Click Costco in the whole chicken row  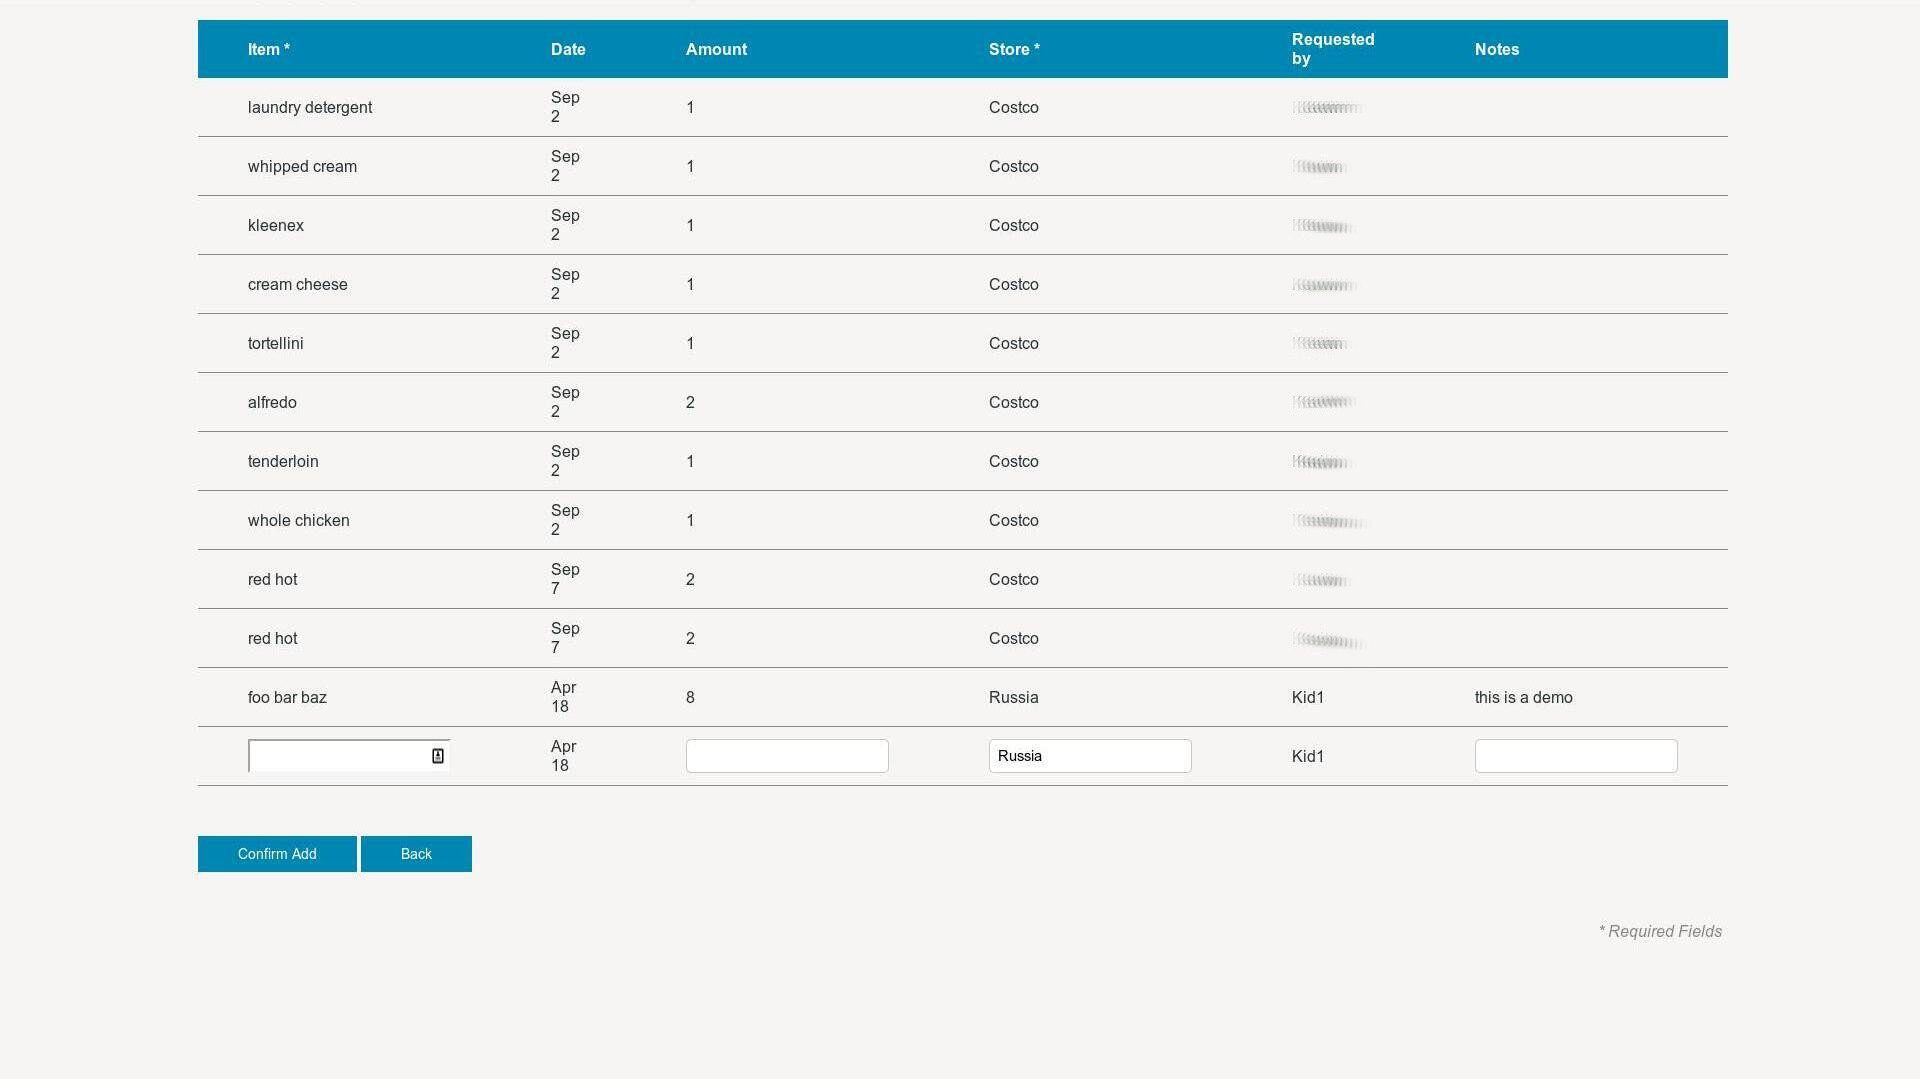point(1014,520)
